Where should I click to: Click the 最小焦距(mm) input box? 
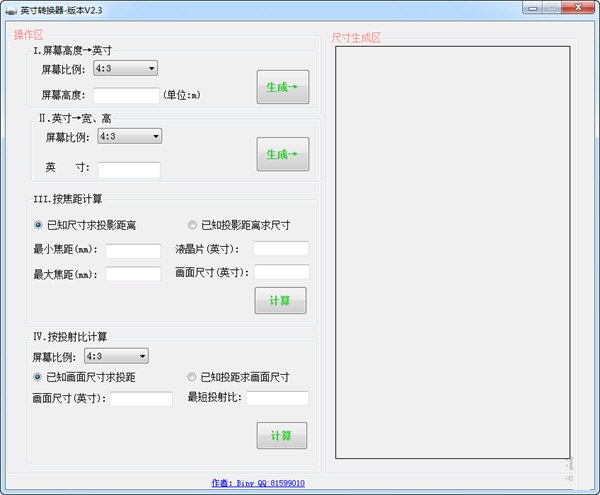pyautogui.click(x=133, y=251)
